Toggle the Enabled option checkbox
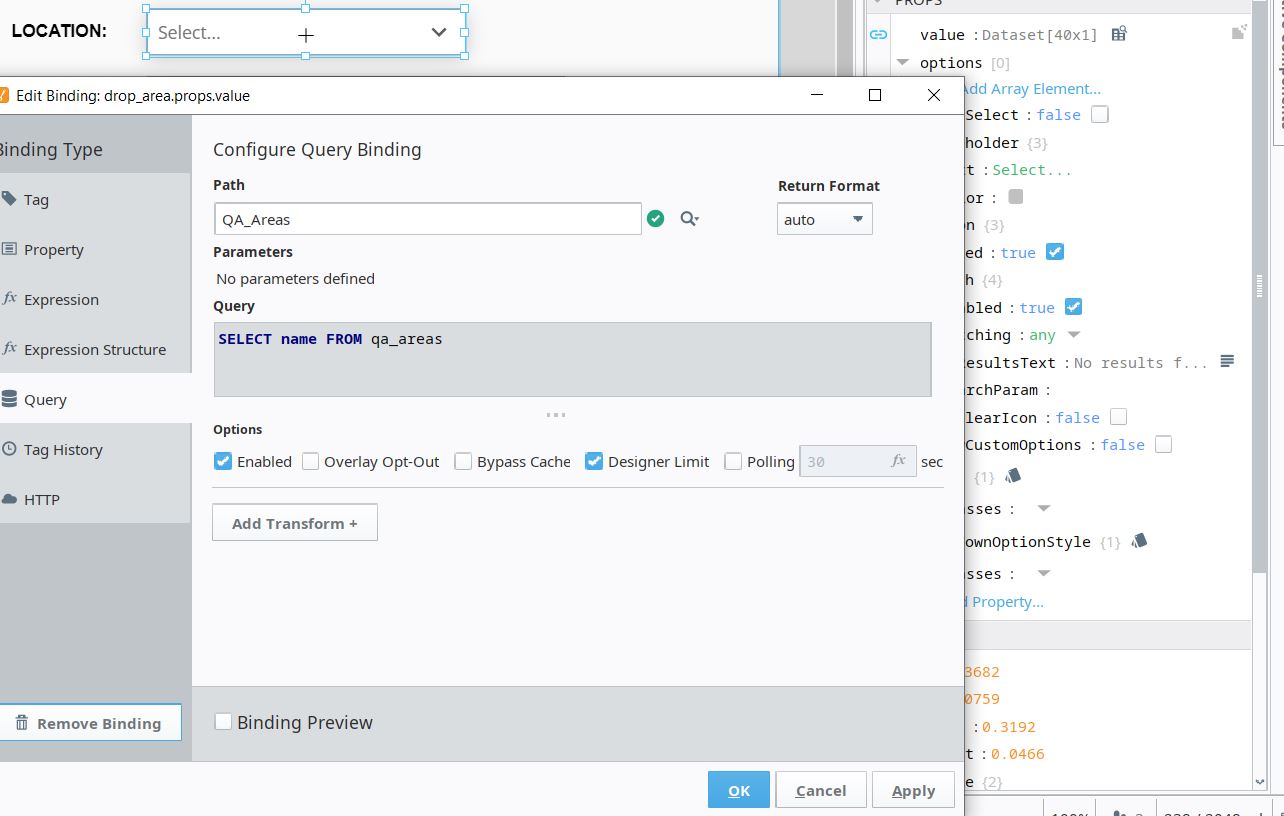This screenshot has height=816, width=1284. tap(223, 461)
